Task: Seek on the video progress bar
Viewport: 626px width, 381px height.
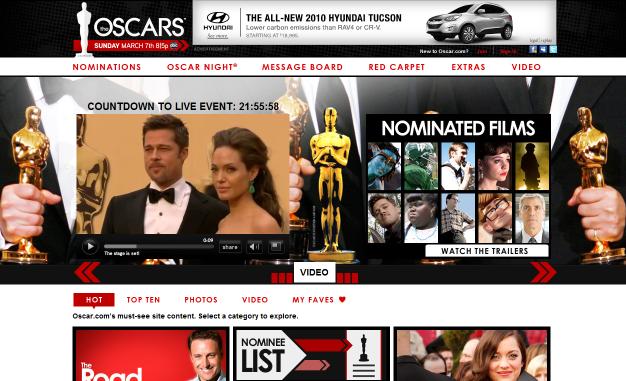Action: point(159,246)
